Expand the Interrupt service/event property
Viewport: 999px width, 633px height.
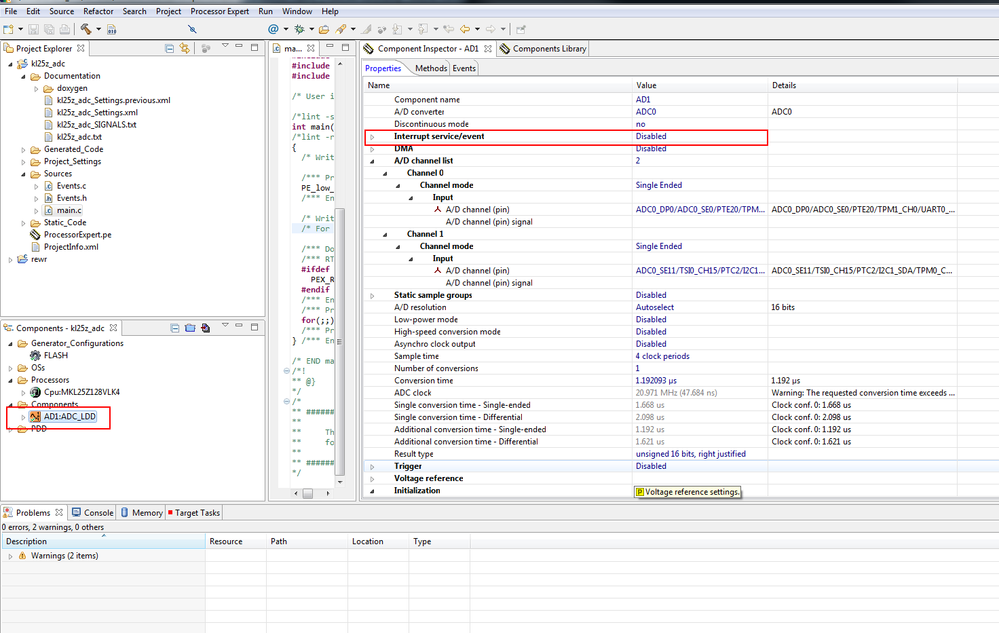pyautogui.click(x=372, y=137)
